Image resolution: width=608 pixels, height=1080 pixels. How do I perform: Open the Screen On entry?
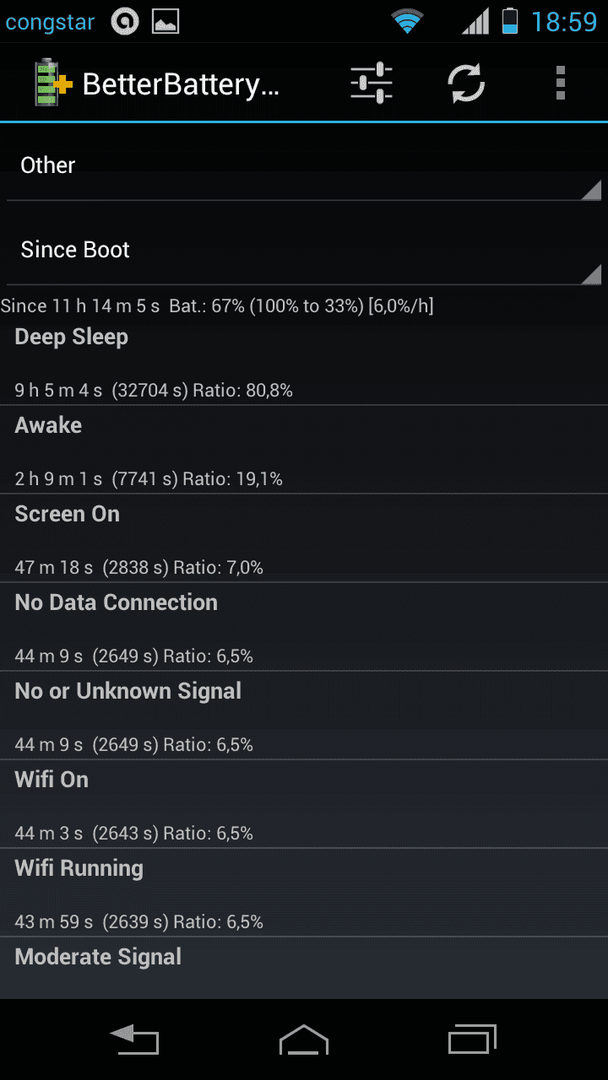(304, 538)
